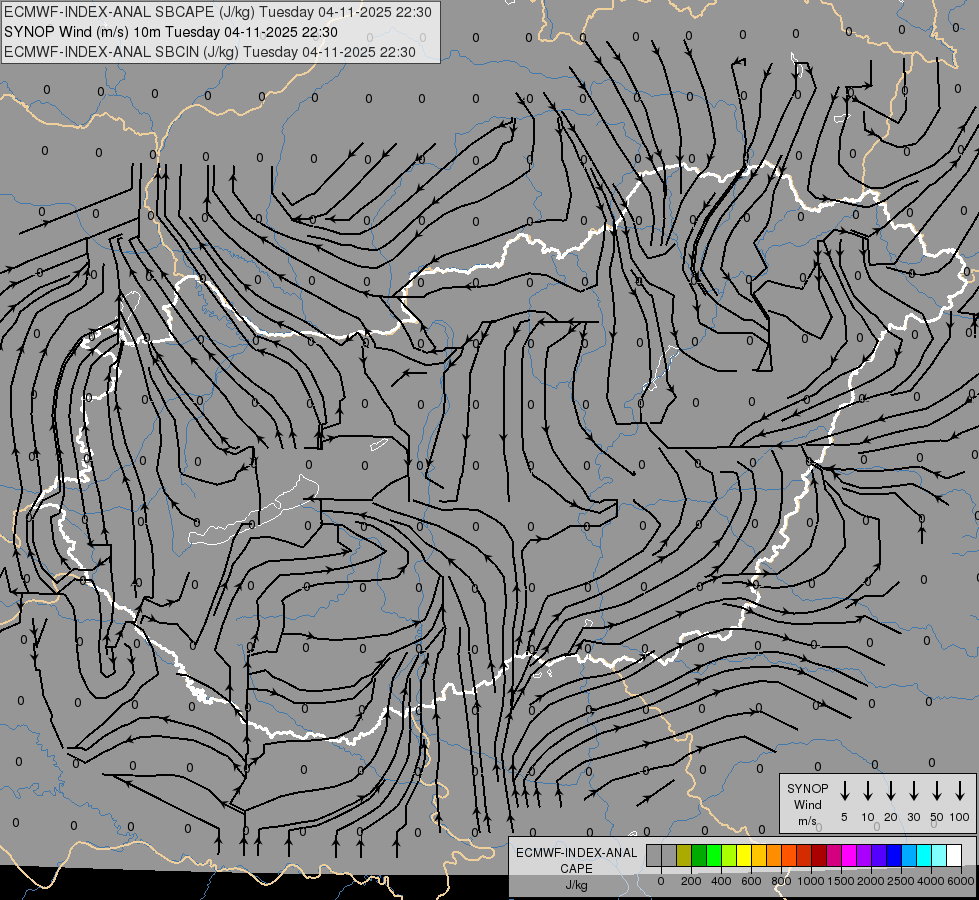
Task: Pick the pure yellow CAPE swatch before 600
Action: (744, 856)
